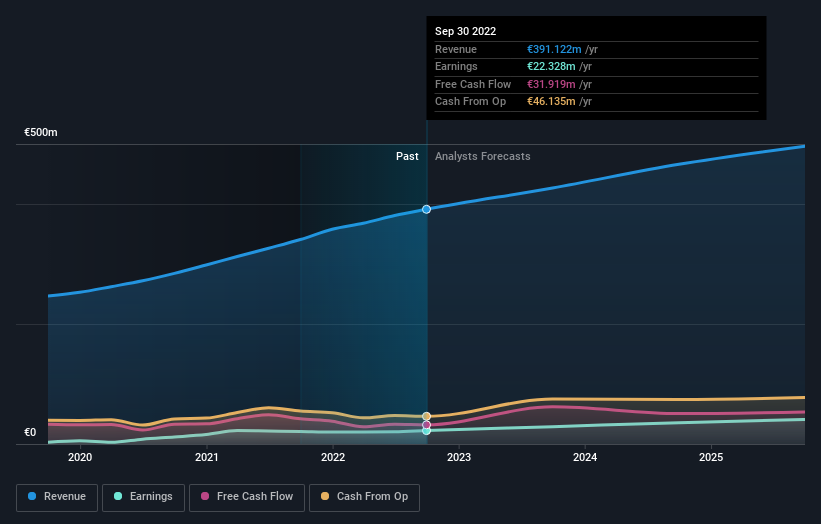Screen dimensions: 821x524
Task: Click the 'Past' label on chart
Action: coord(407,157)
